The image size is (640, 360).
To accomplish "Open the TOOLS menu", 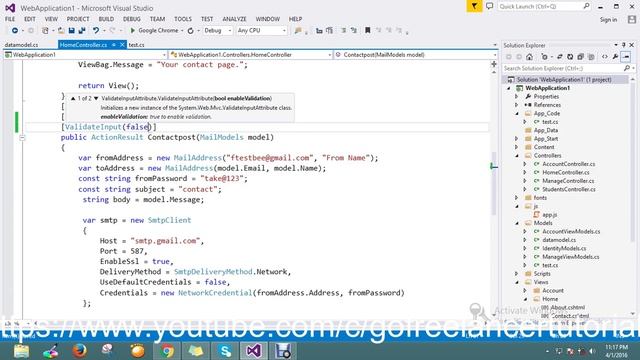I will (182, 19).
